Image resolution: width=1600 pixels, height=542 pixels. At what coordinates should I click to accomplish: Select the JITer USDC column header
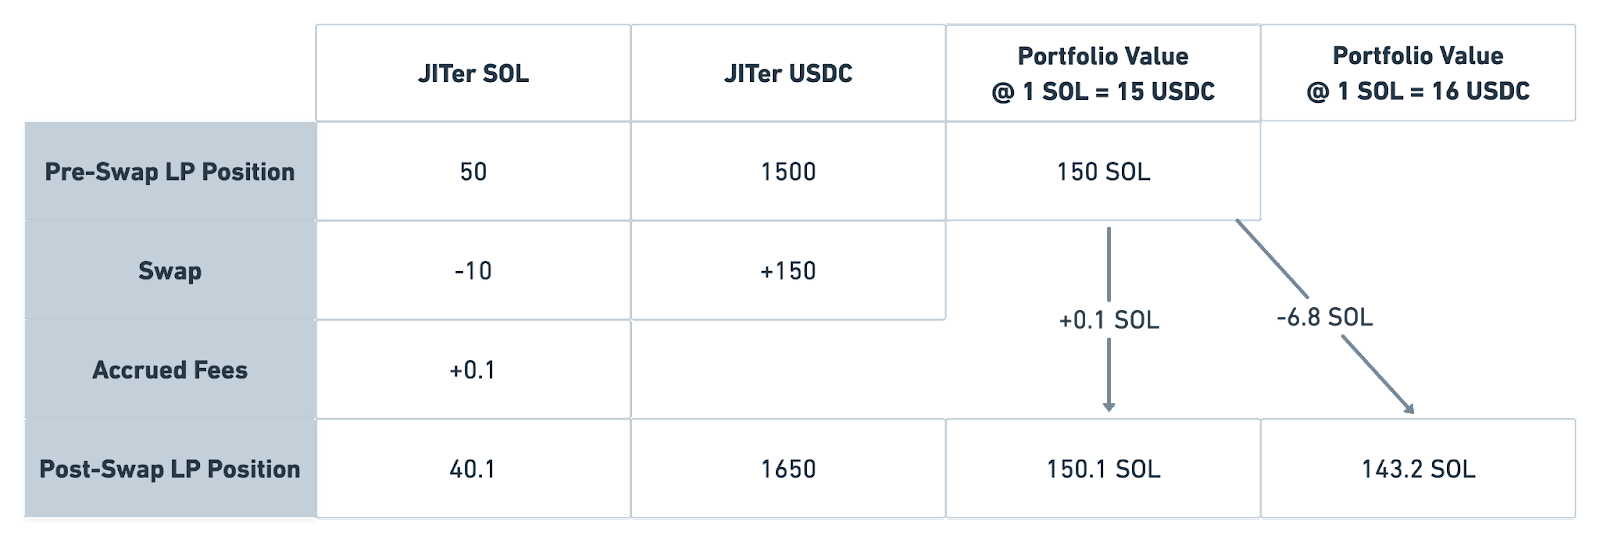(x=788, y=74)
